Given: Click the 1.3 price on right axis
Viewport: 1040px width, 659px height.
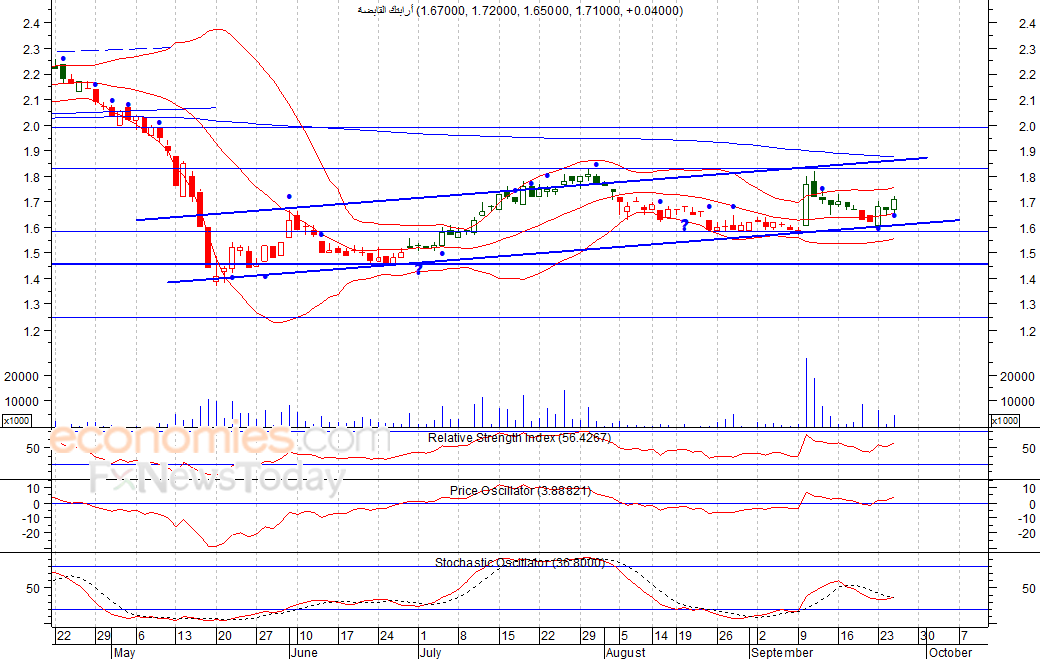Looking at the screenshot, I should pyautogui.click(x=1027, y=305).
